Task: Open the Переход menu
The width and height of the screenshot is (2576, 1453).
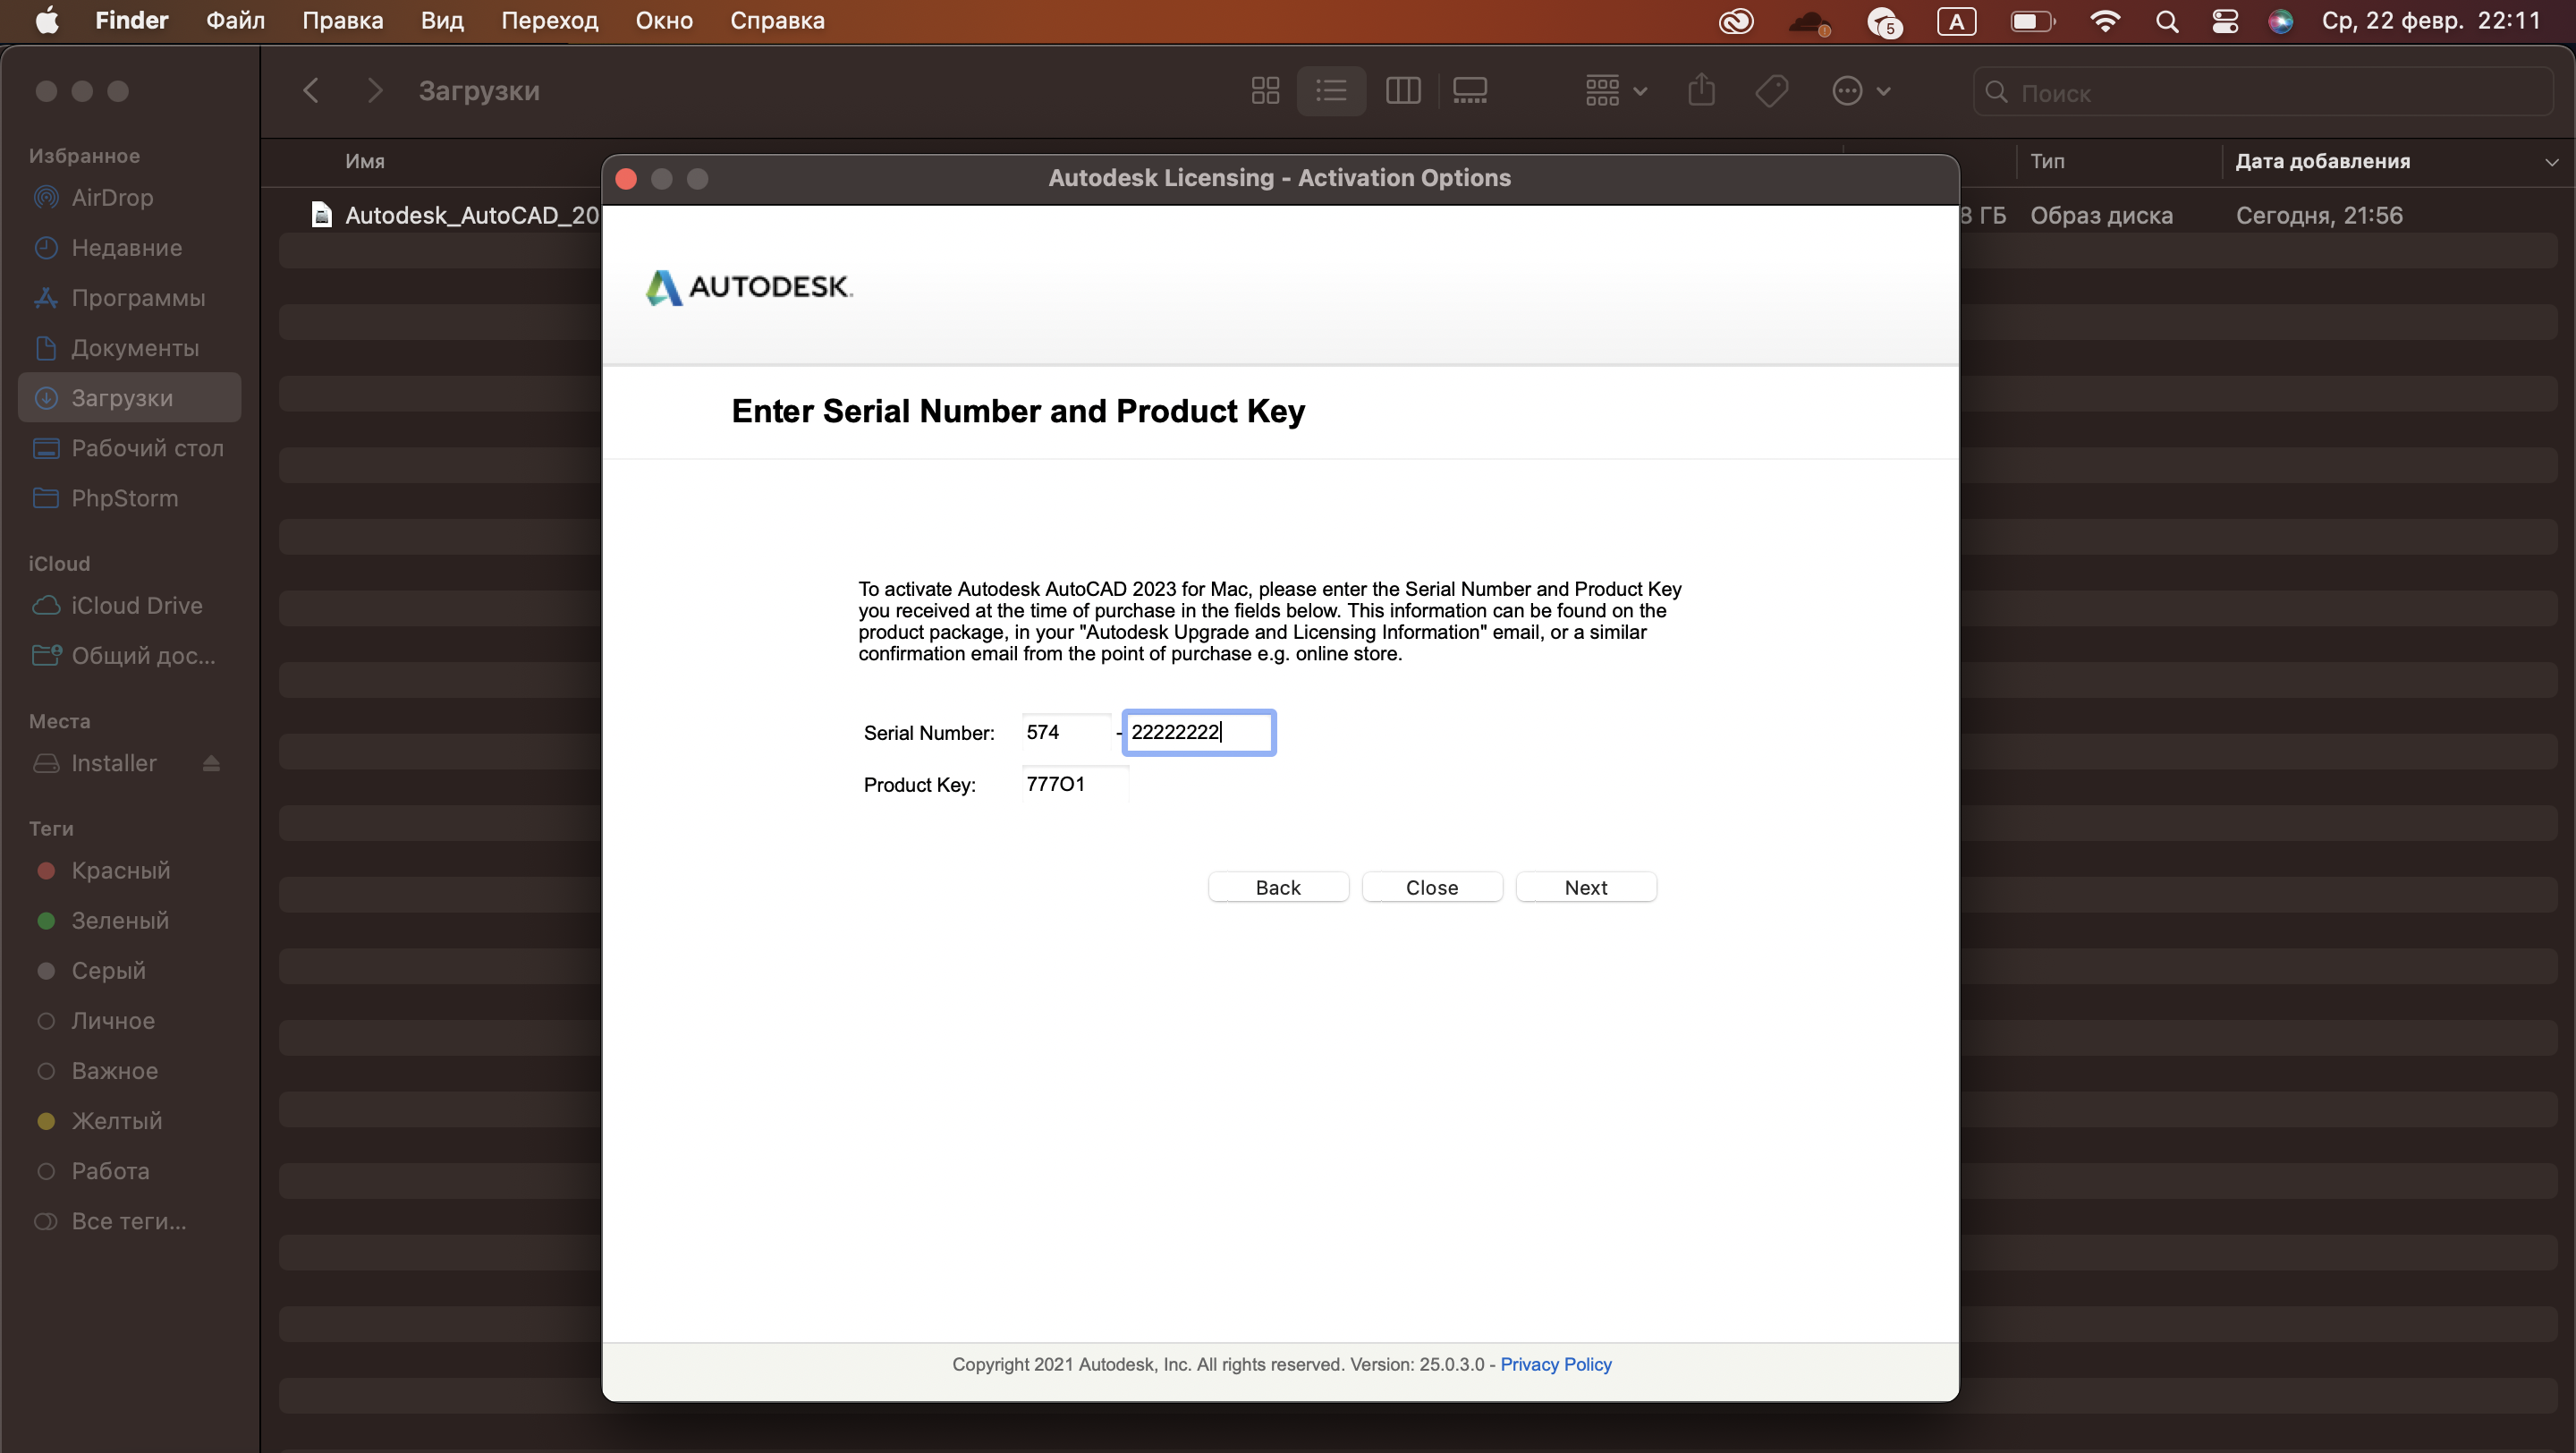Action: click(549, 21)
